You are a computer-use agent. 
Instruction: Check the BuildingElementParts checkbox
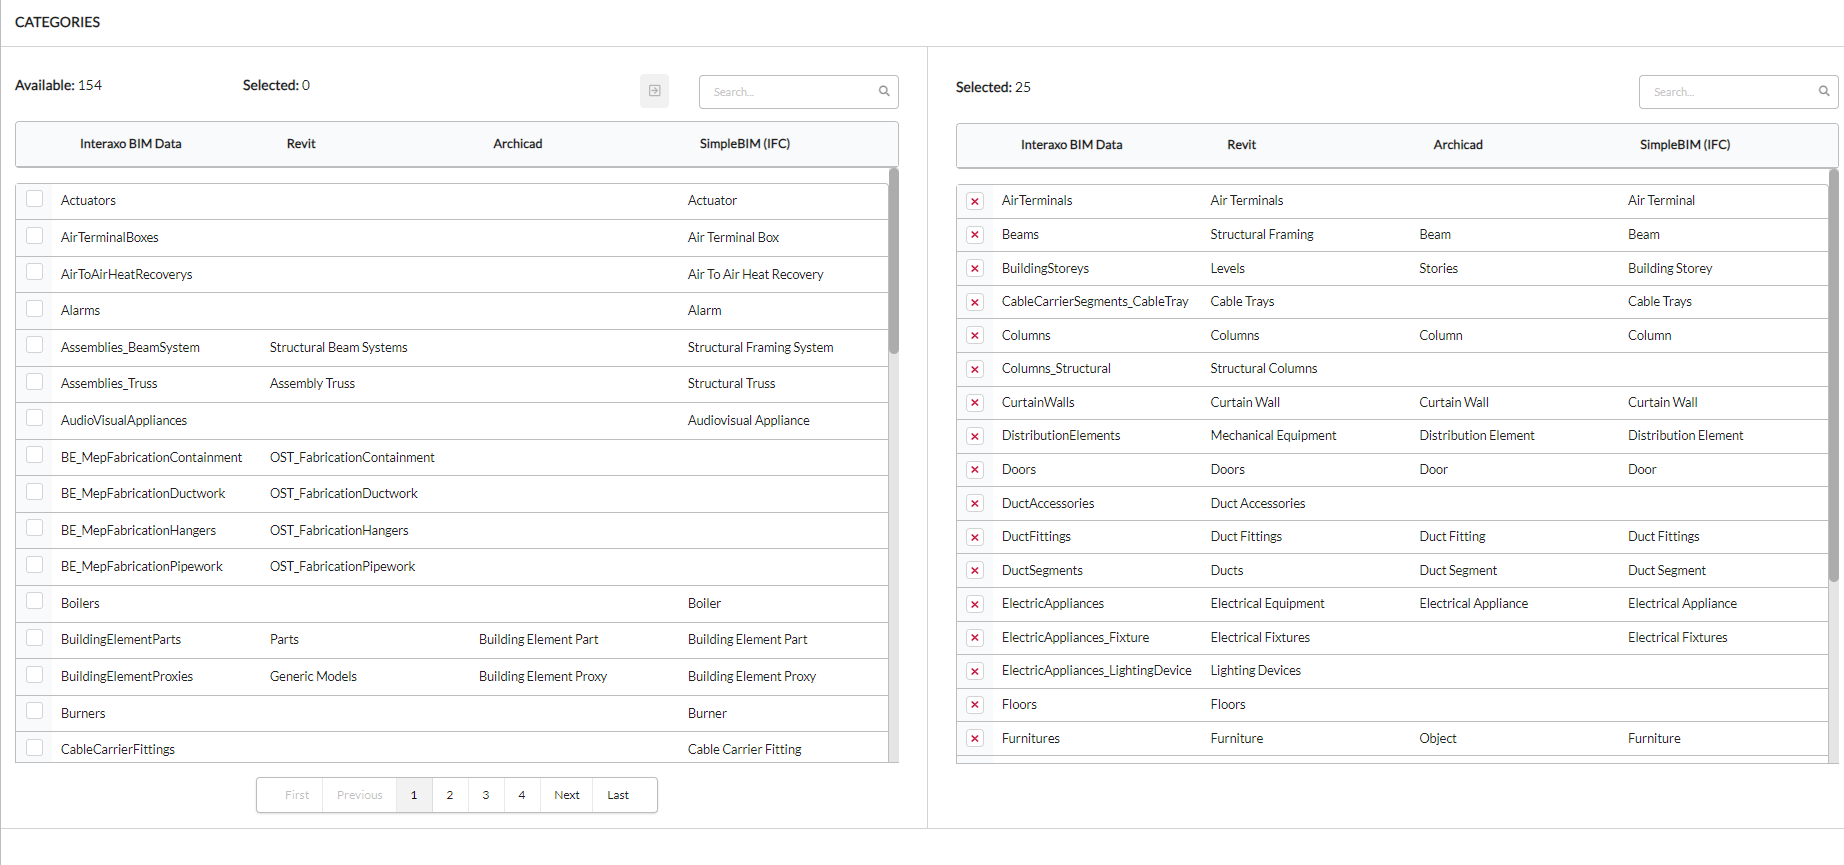click(35, 638)
